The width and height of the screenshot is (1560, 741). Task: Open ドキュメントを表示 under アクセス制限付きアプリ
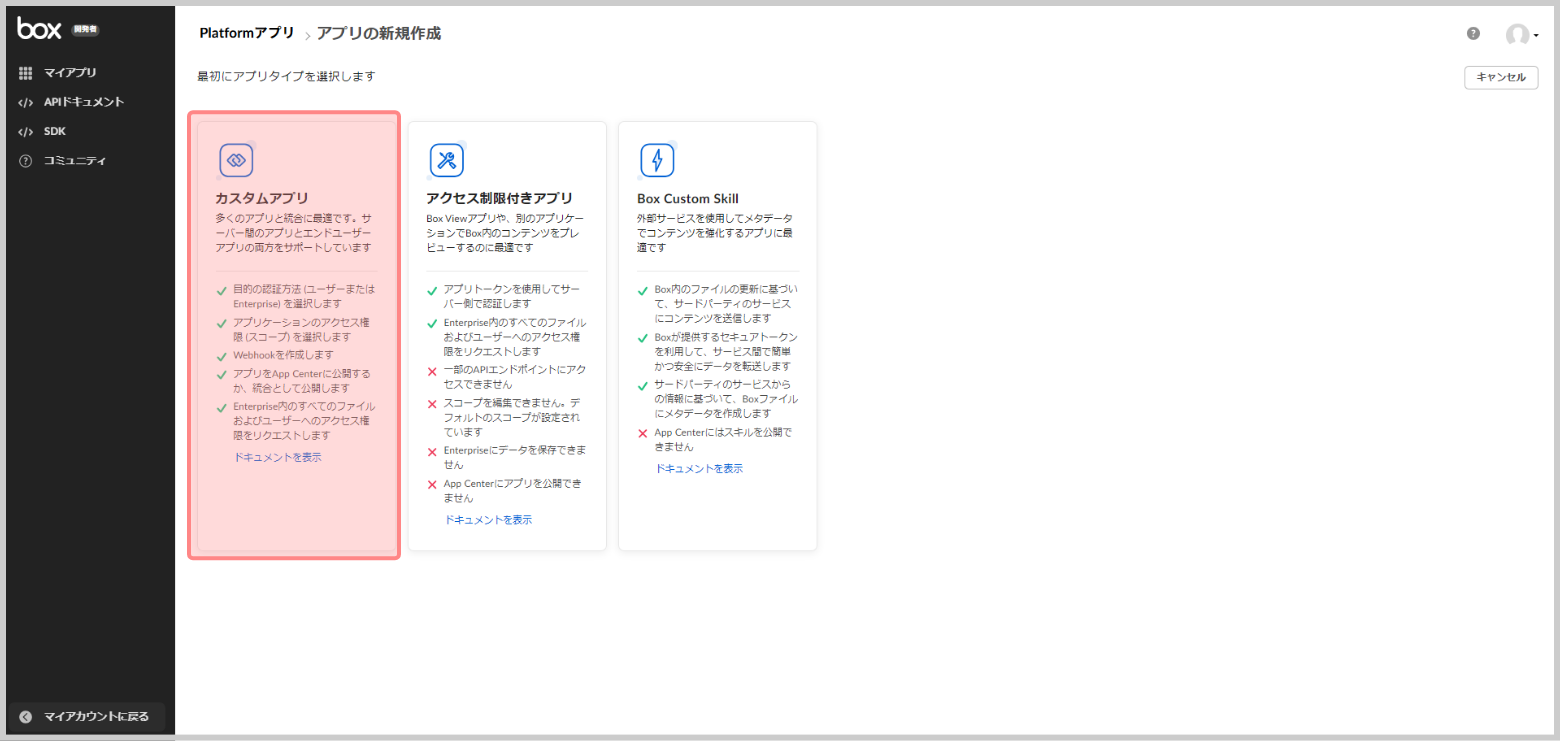488,520
